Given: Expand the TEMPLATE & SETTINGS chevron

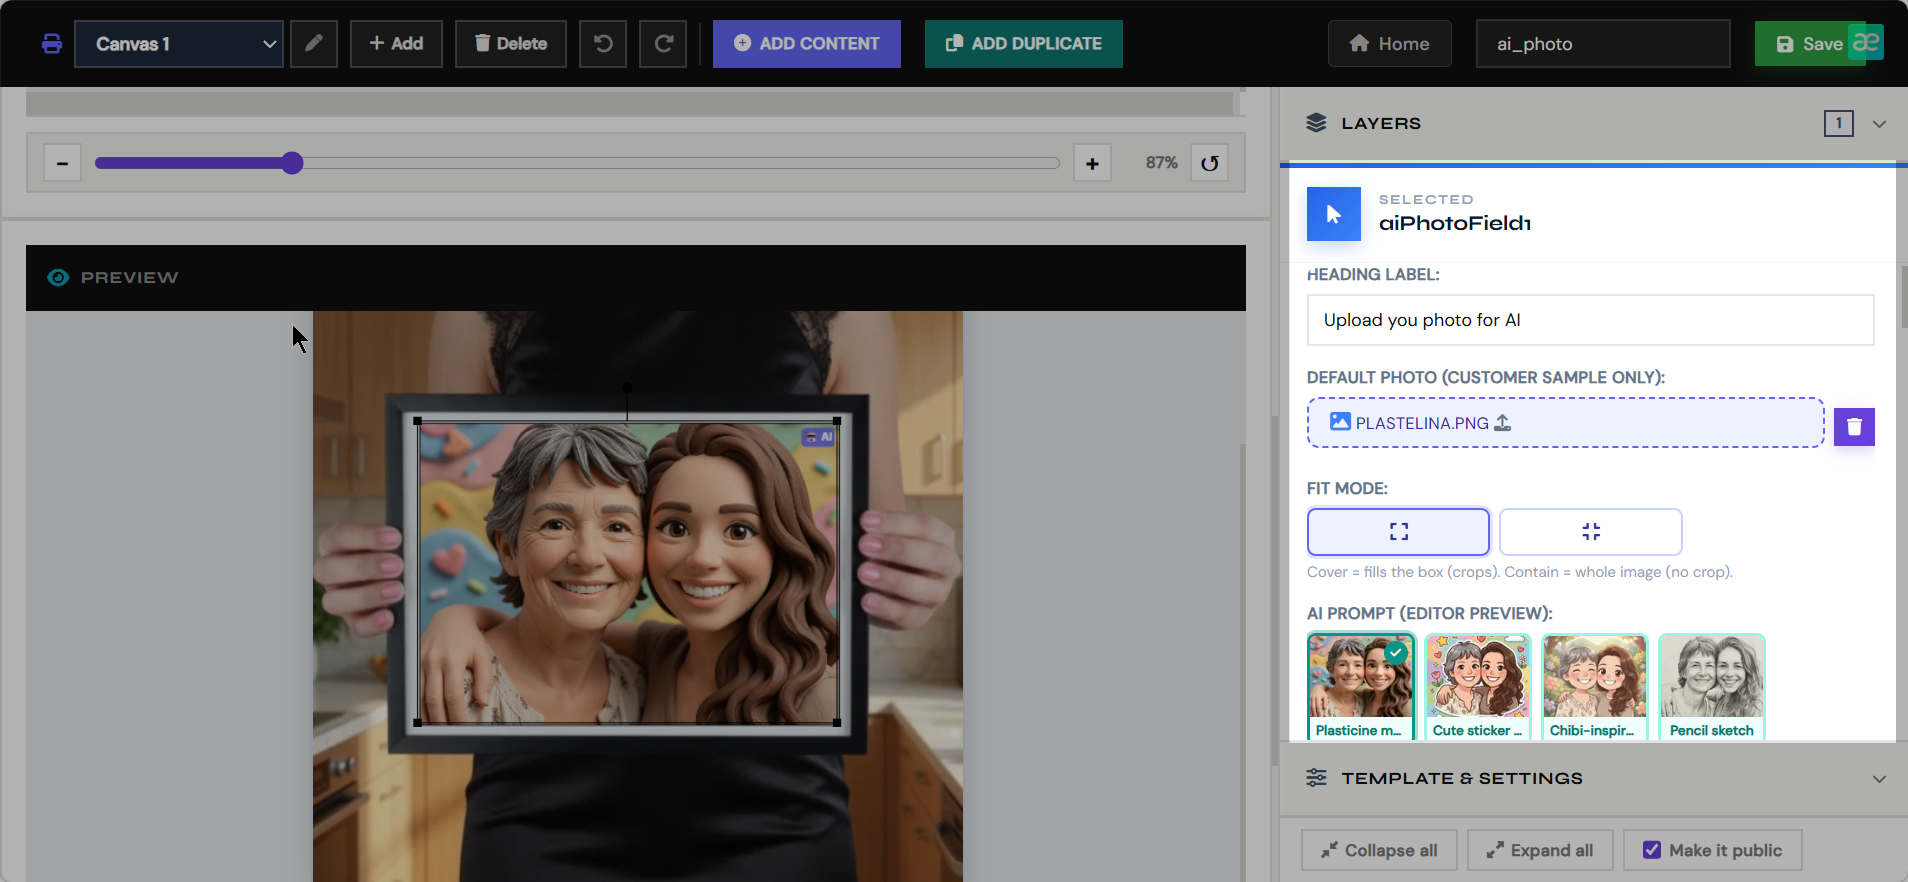Looking at the screenshot, I should point(1879,779).
